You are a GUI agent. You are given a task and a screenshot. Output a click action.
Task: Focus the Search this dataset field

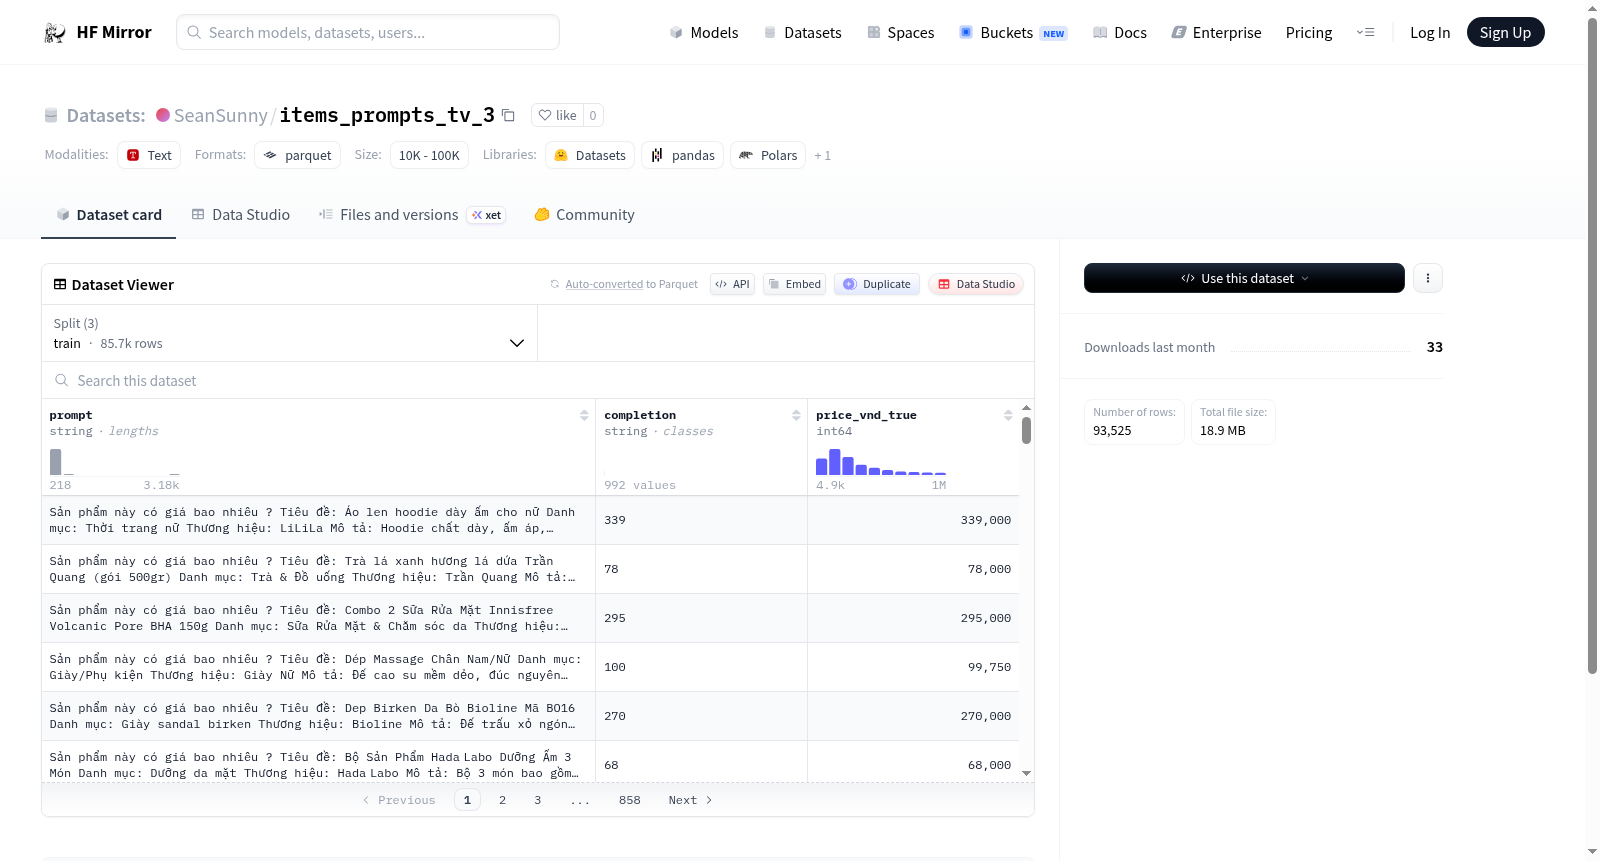click(x=538, y=380)
